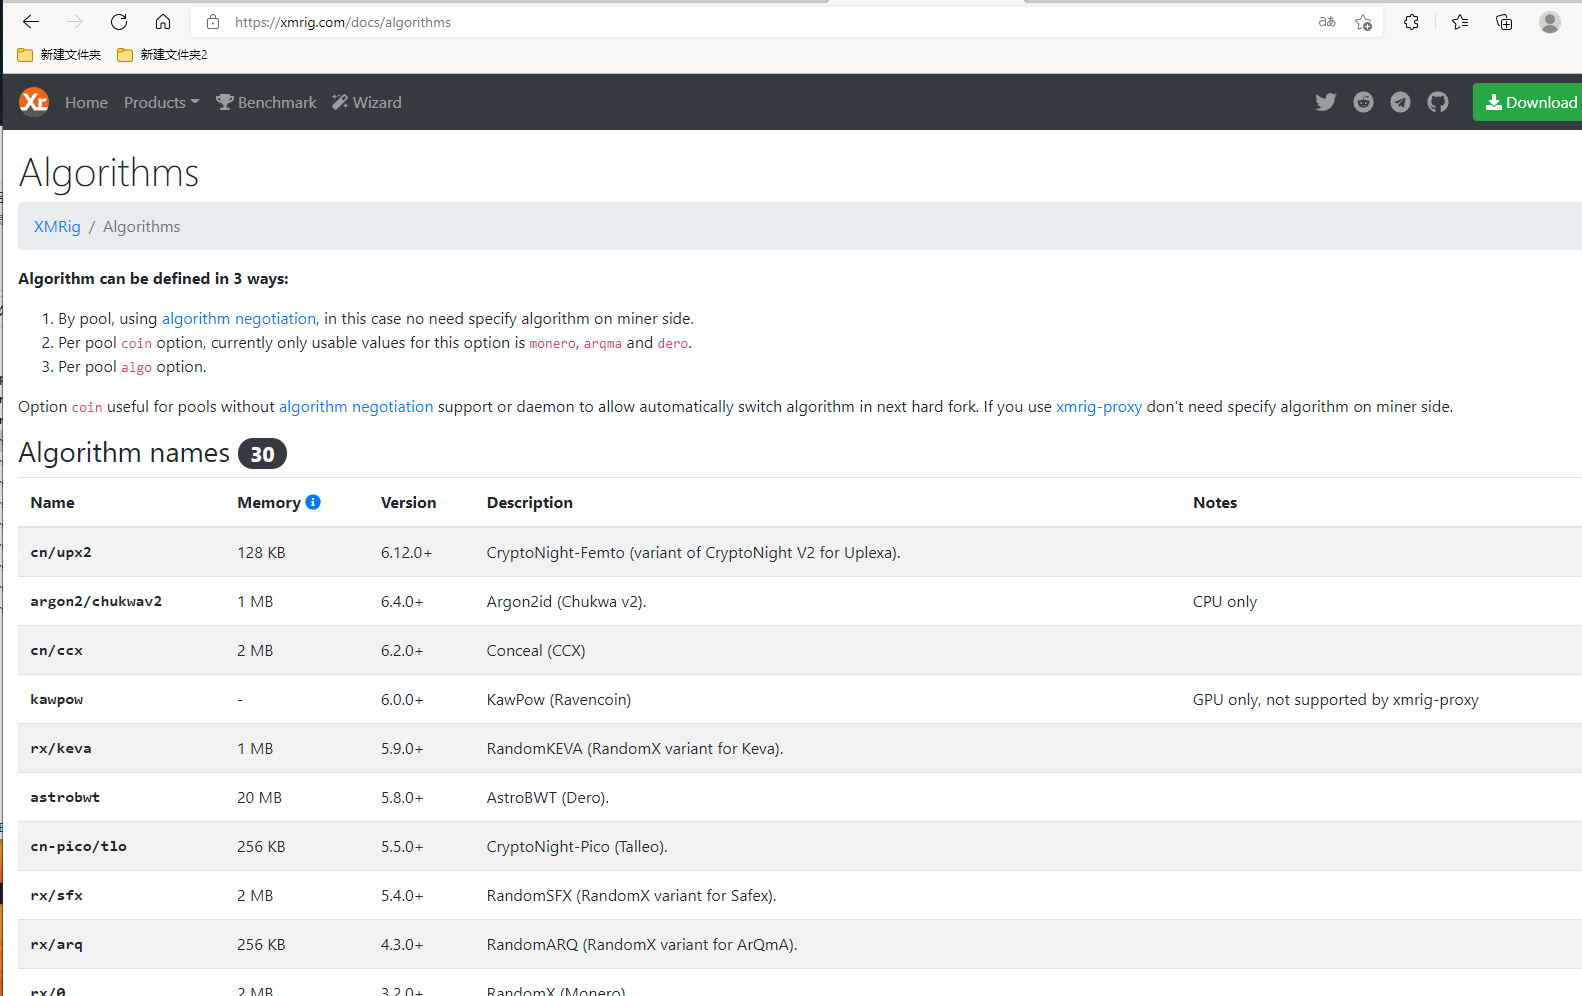Screen dimensions: 1582x996
Task: Click the XMRig logo
Action: pyautogui.click(x=34, y=102)
